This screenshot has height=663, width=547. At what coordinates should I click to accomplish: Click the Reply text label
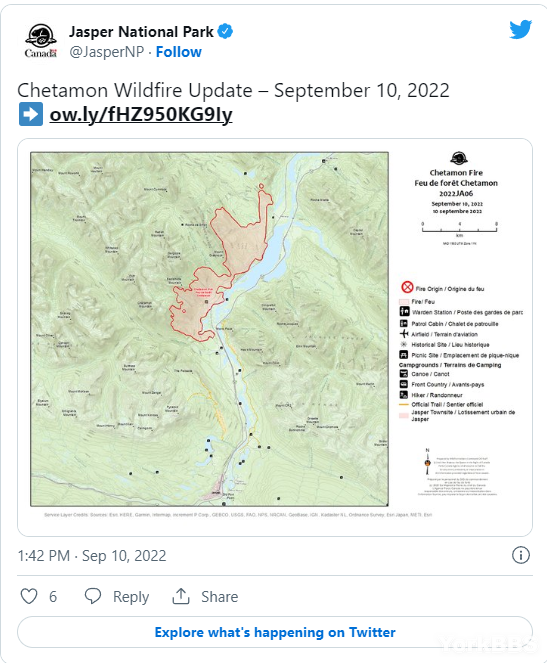(x=131, y=597)
